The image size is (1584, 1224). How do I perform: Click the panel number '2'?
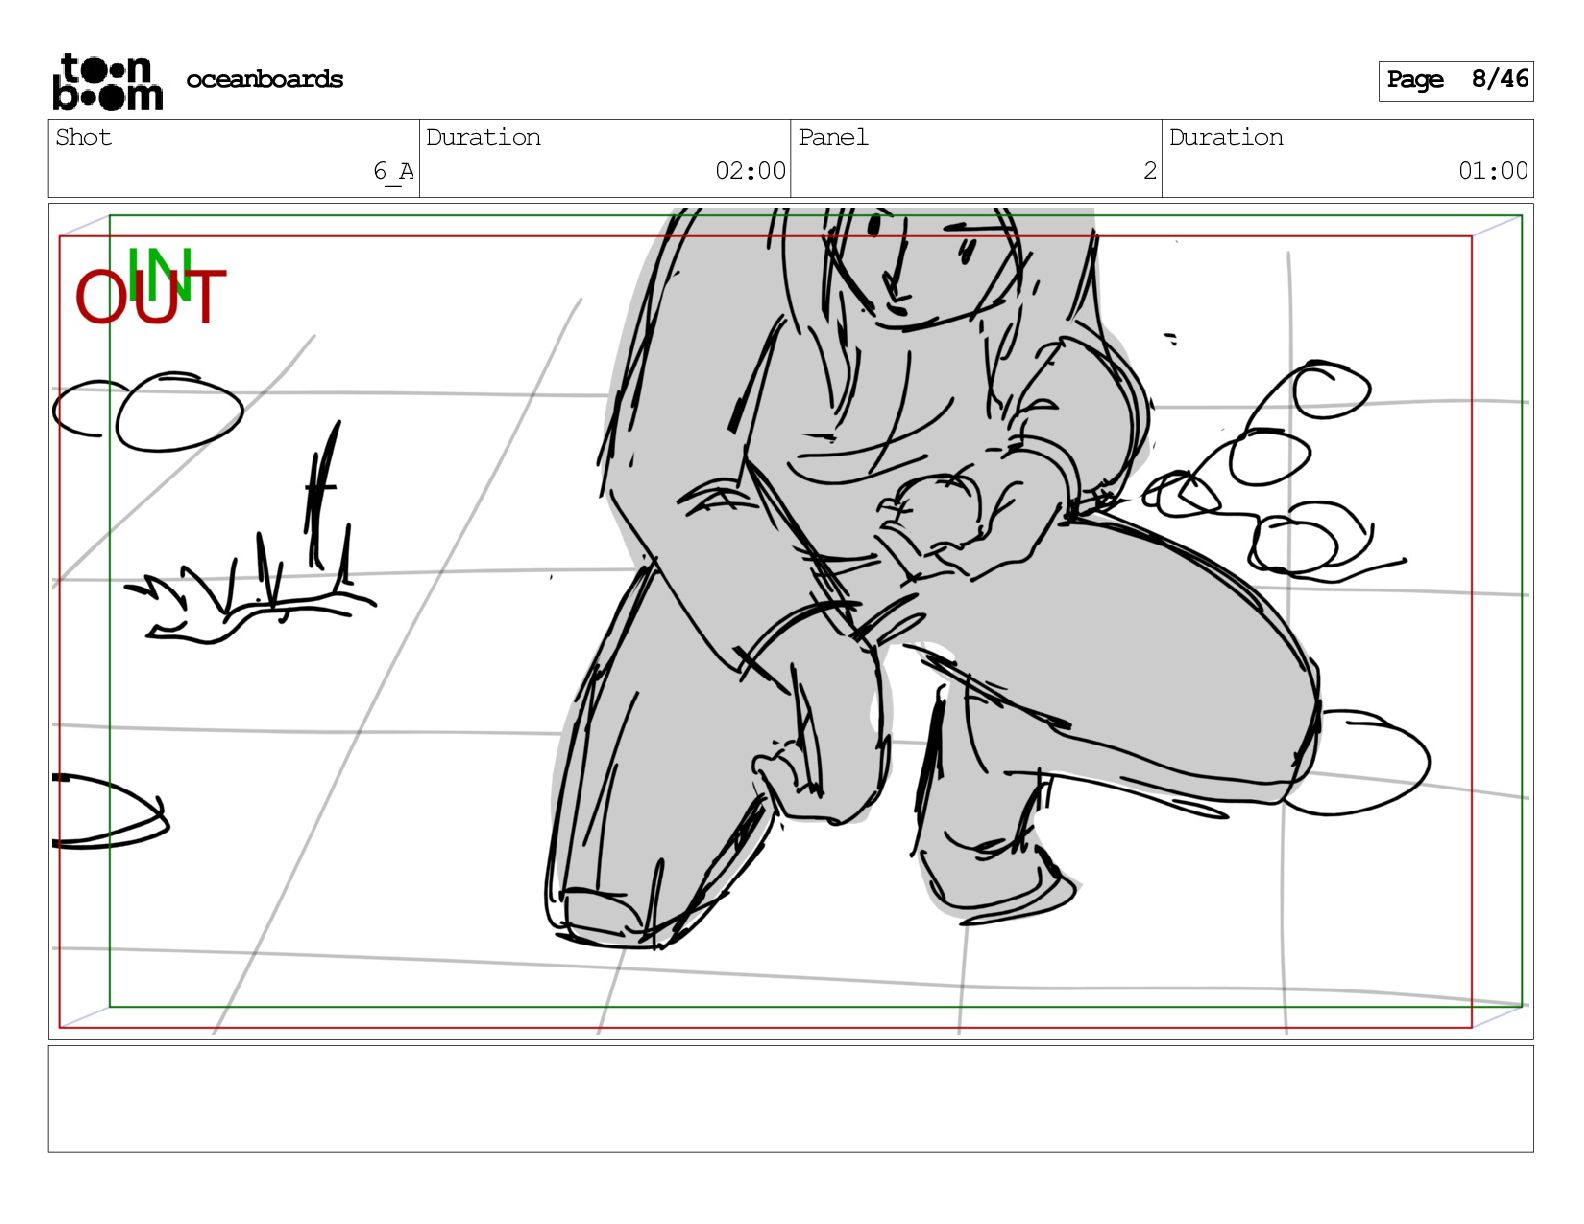click(x=1150, y=171)
